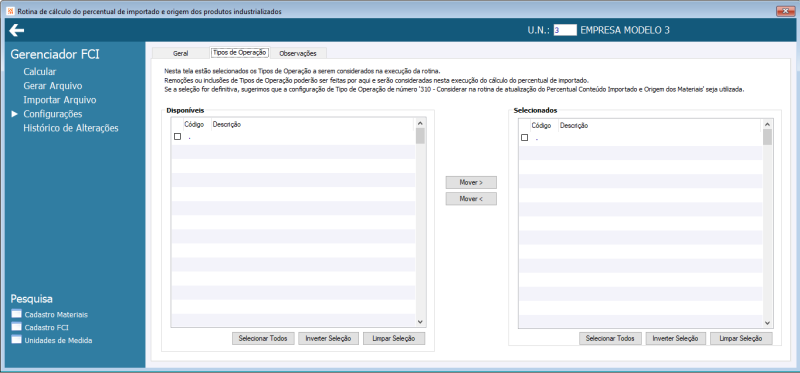The image size is (800, 373).
Task: Click Código column header in Disponíveis
Action: coord(194,125)
